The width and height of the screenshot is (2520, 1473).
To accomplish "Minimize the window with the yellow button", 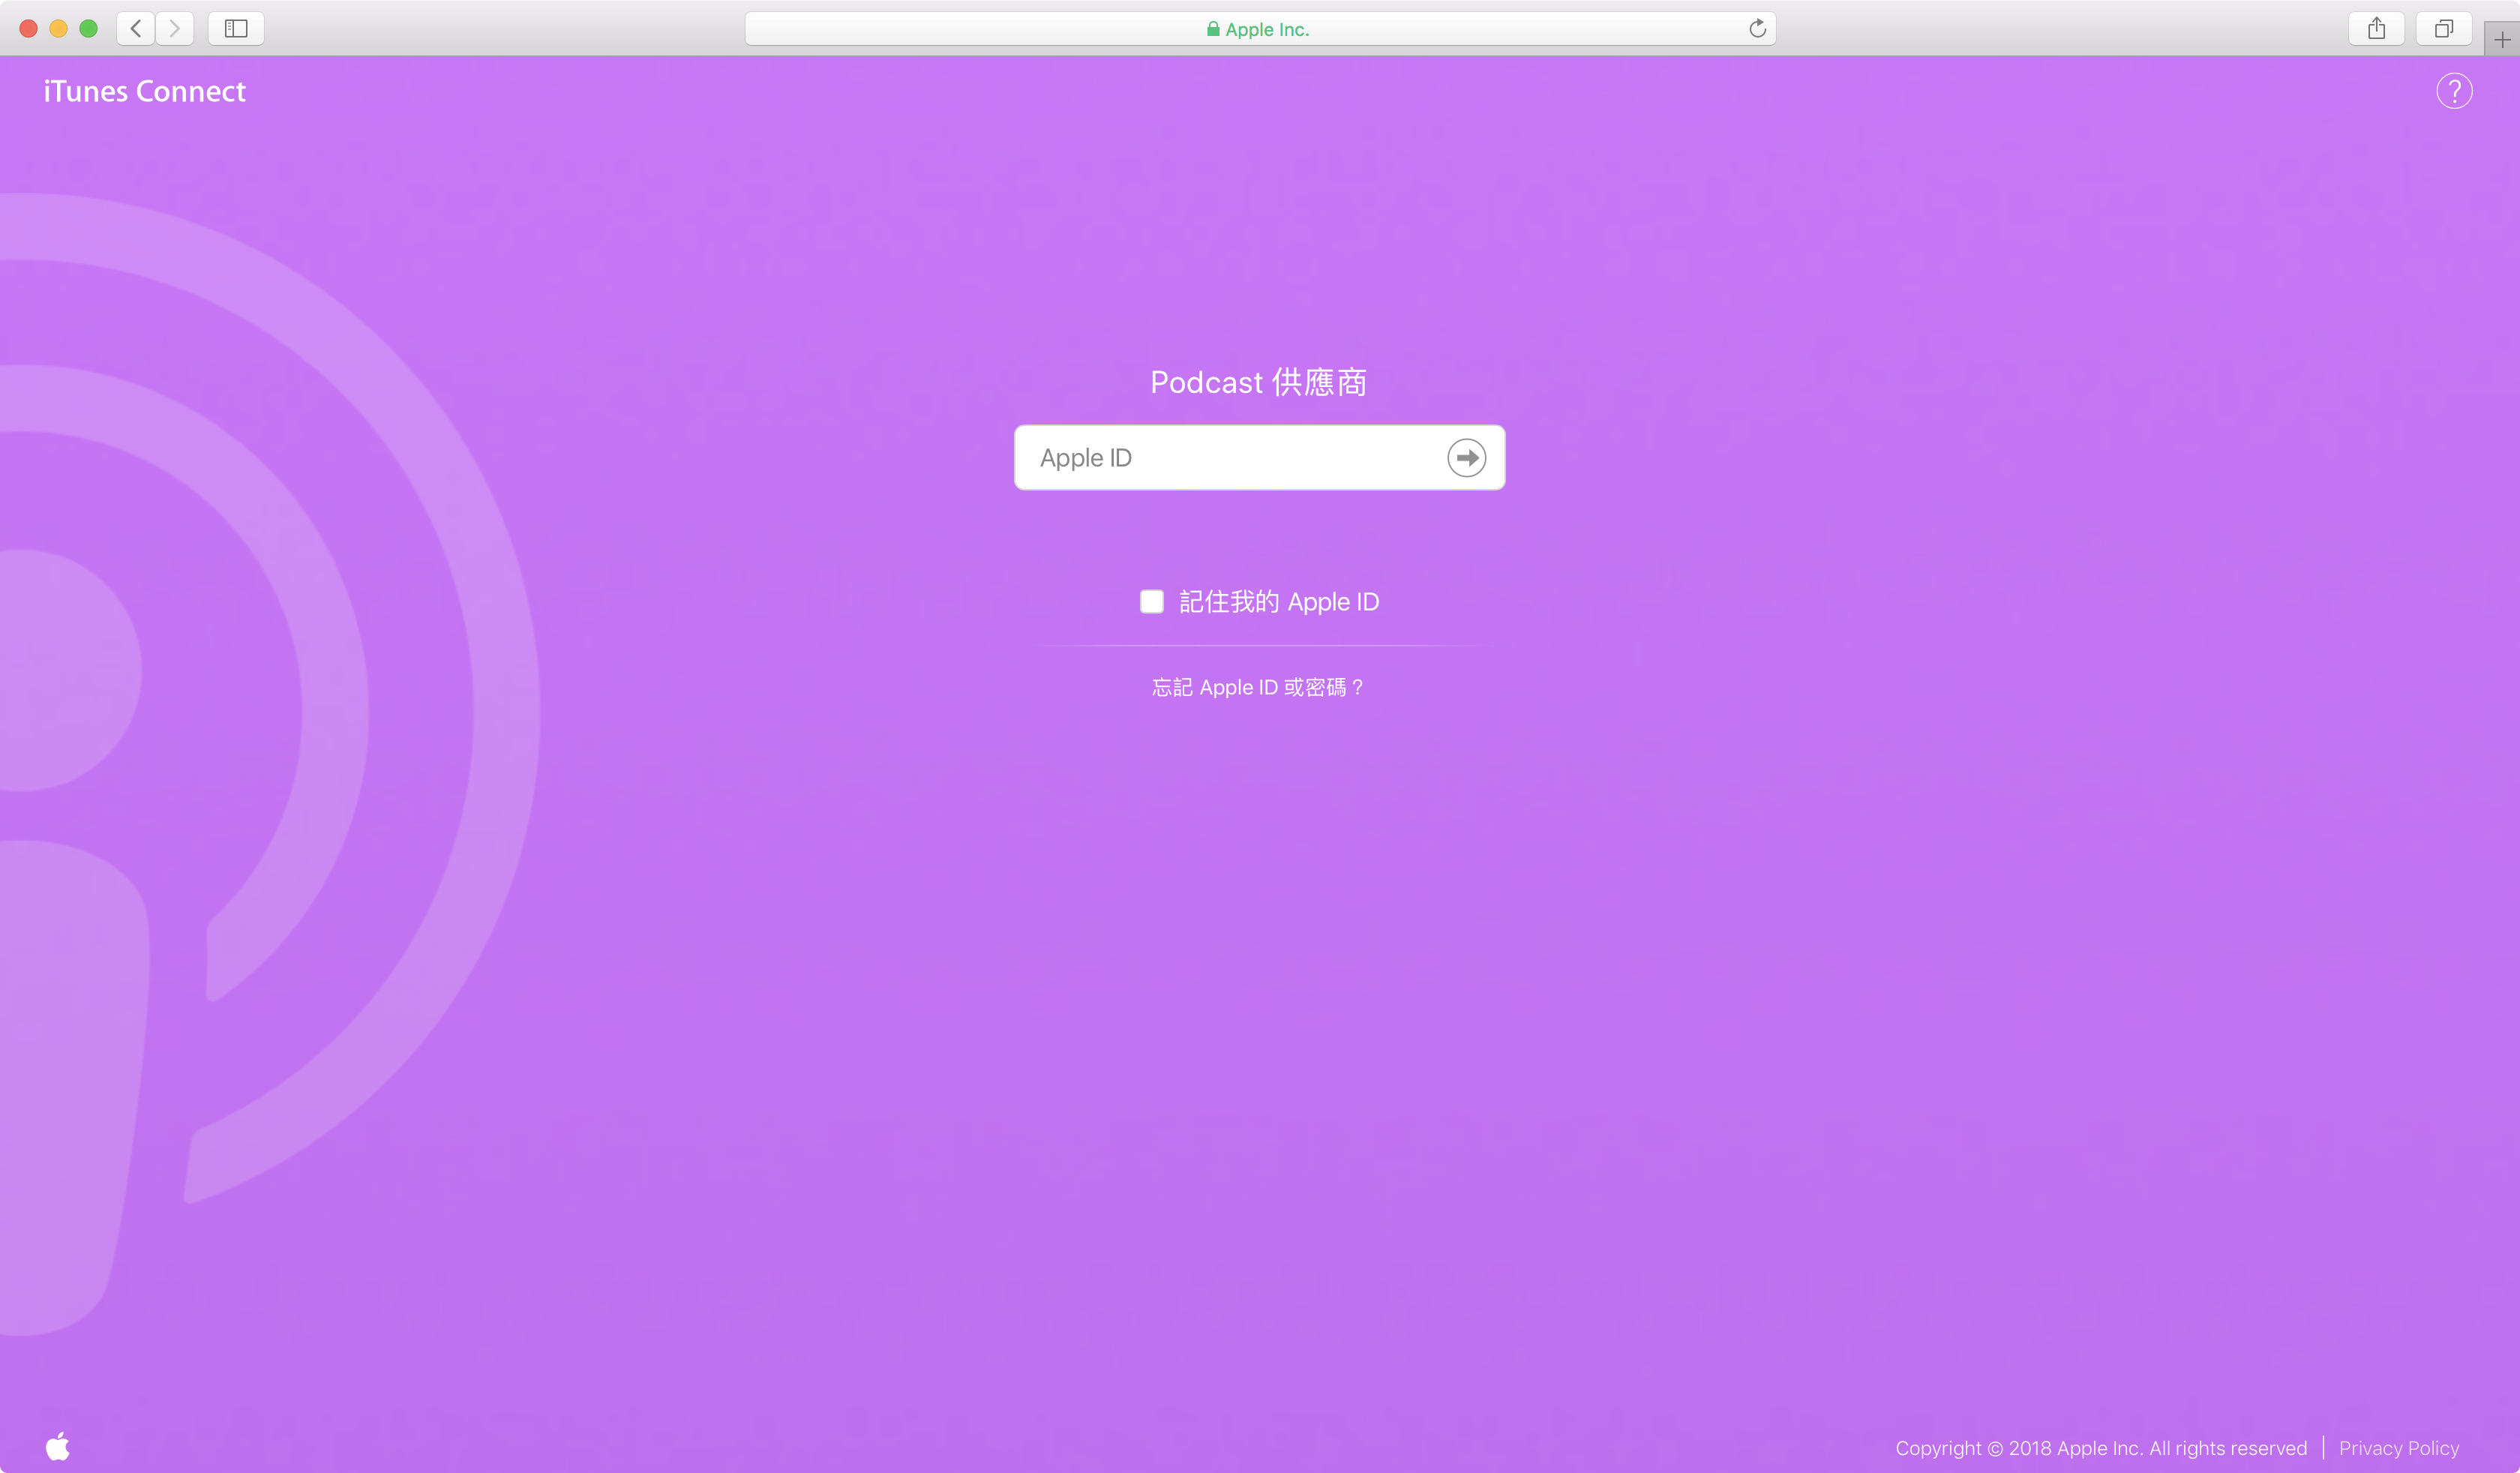I will point(58,29).
